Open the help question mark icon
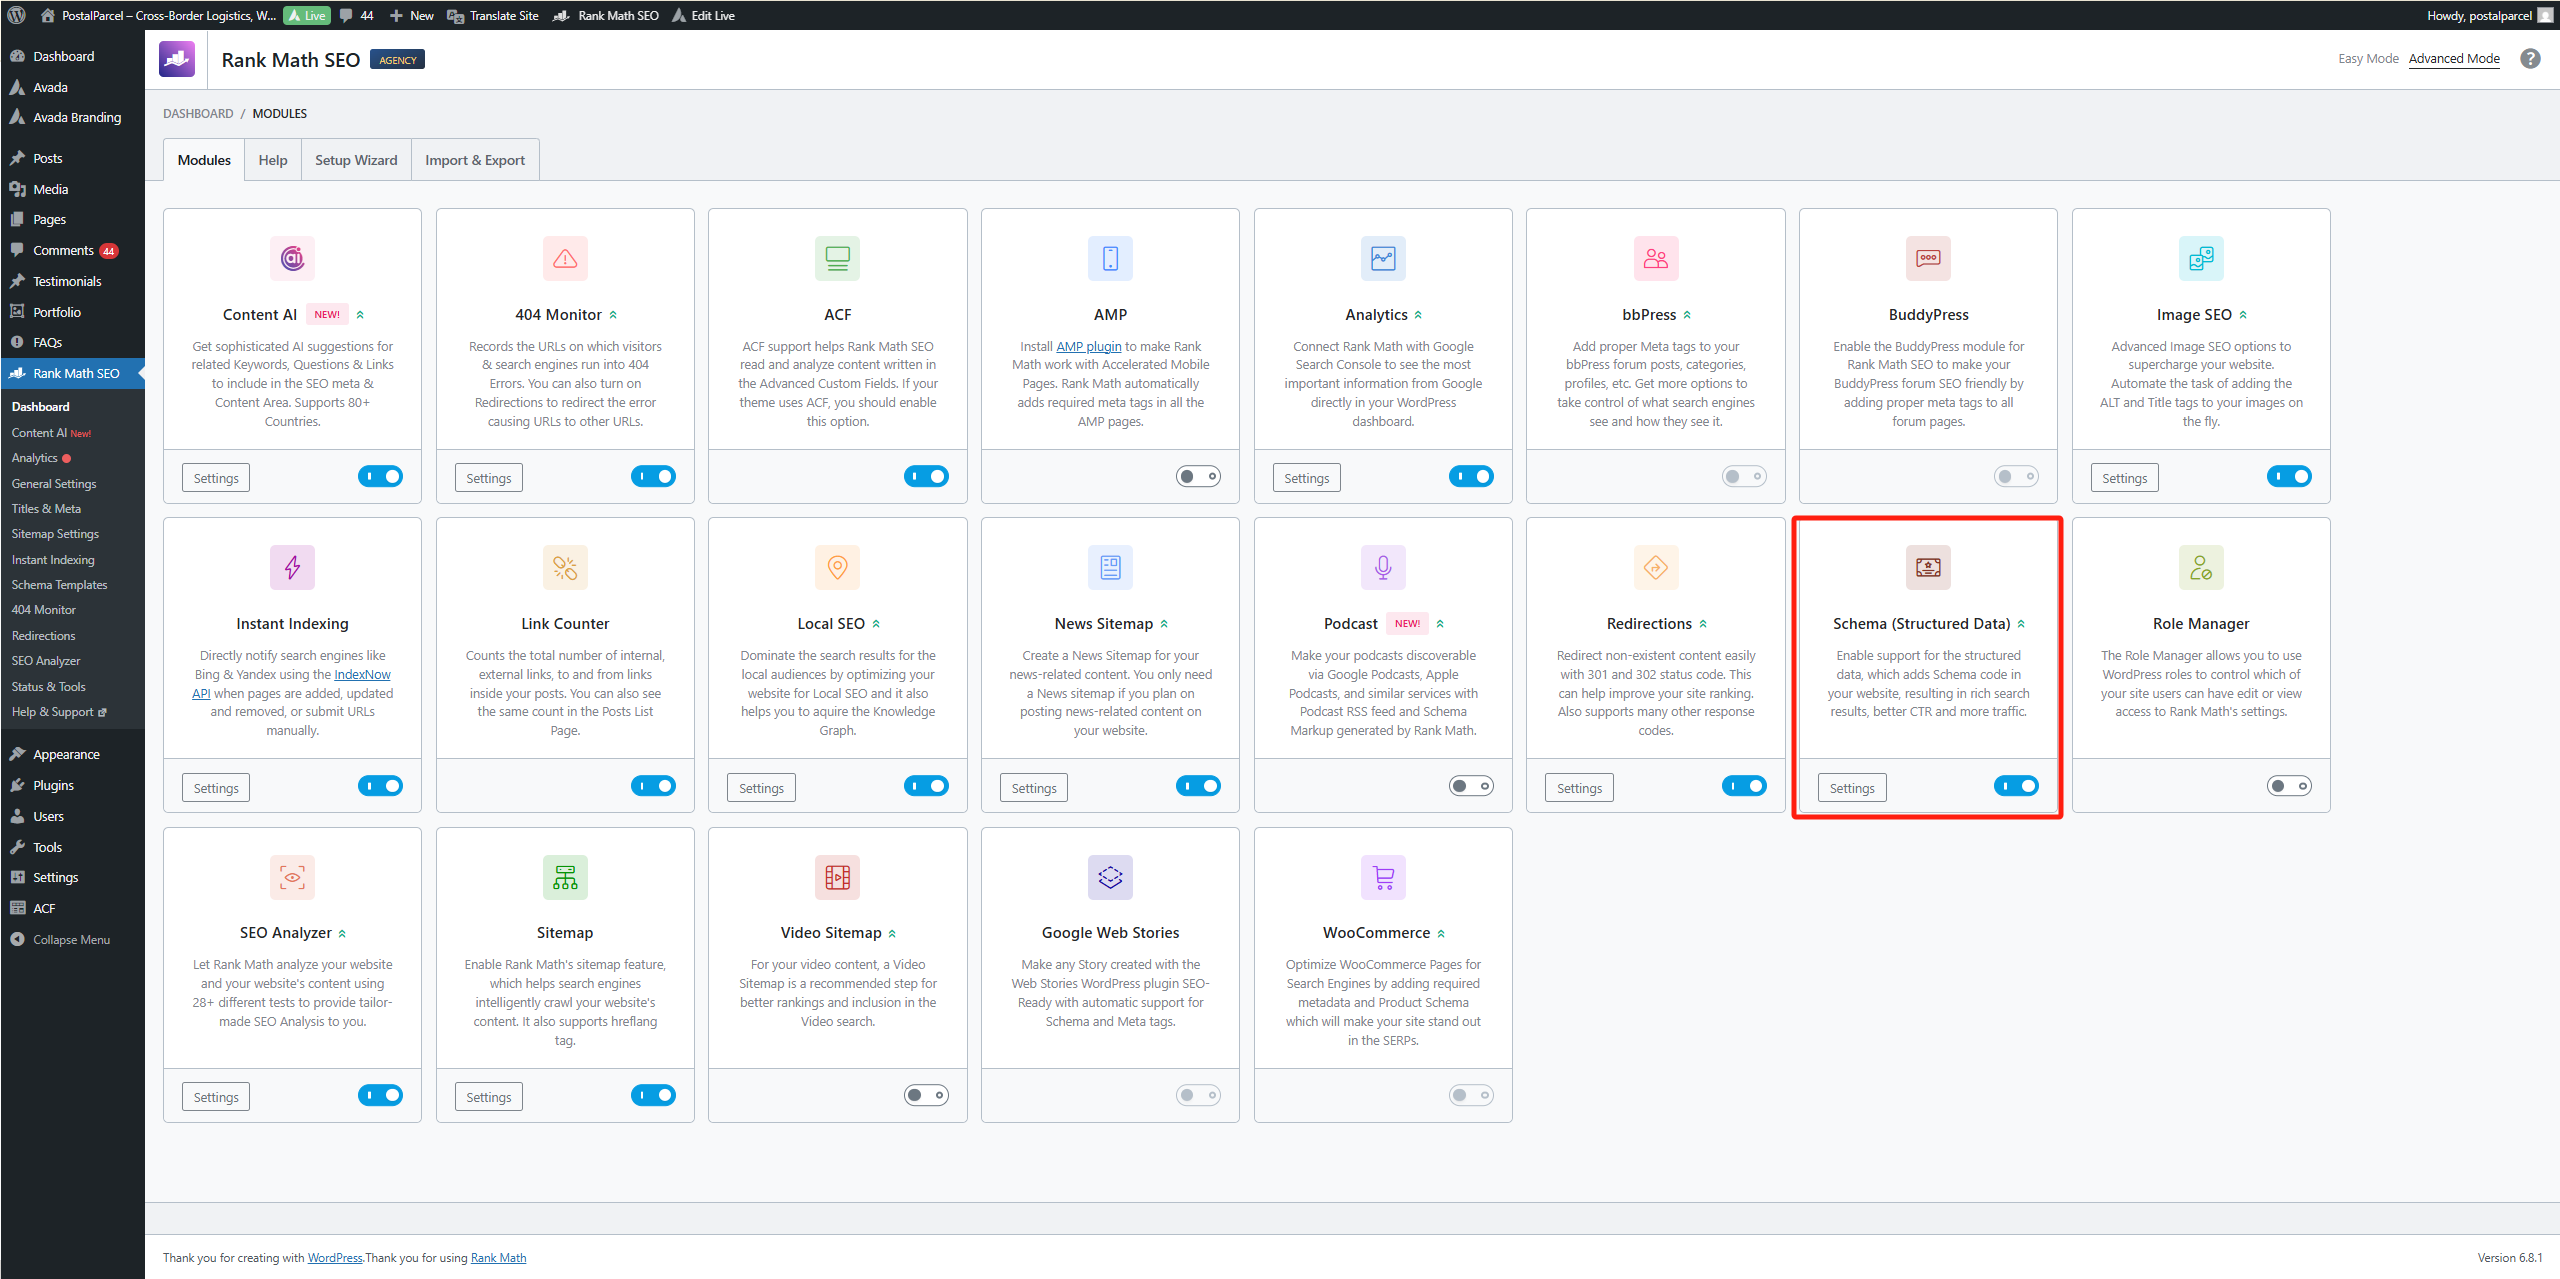The image size is (2560, 1279). click(x=2530, y=59)
